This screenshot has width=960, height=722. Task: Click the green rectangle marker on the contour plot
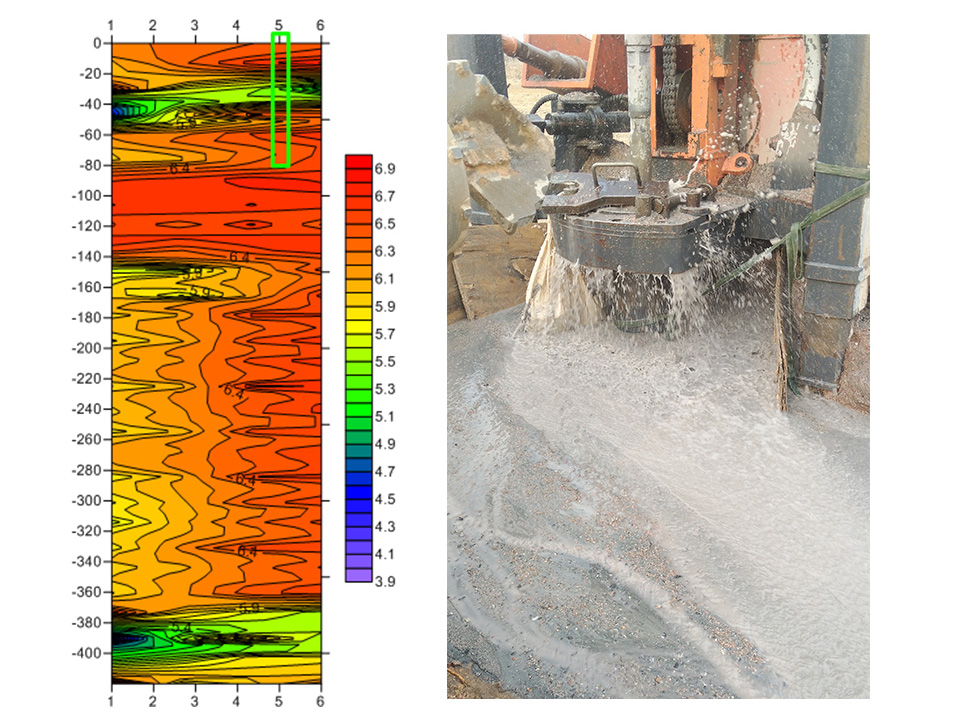click(280, 99)
